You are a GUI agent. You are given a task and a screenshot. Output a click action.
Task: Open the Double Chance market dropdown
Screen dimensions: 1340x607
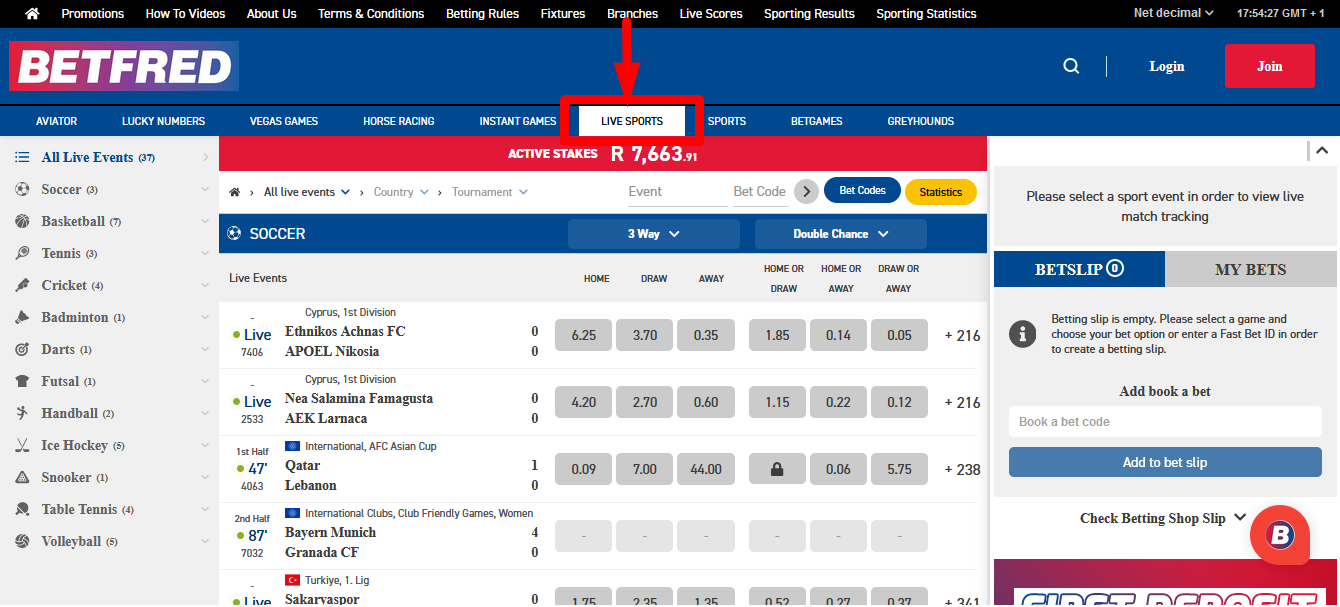(x=841, y=234)
